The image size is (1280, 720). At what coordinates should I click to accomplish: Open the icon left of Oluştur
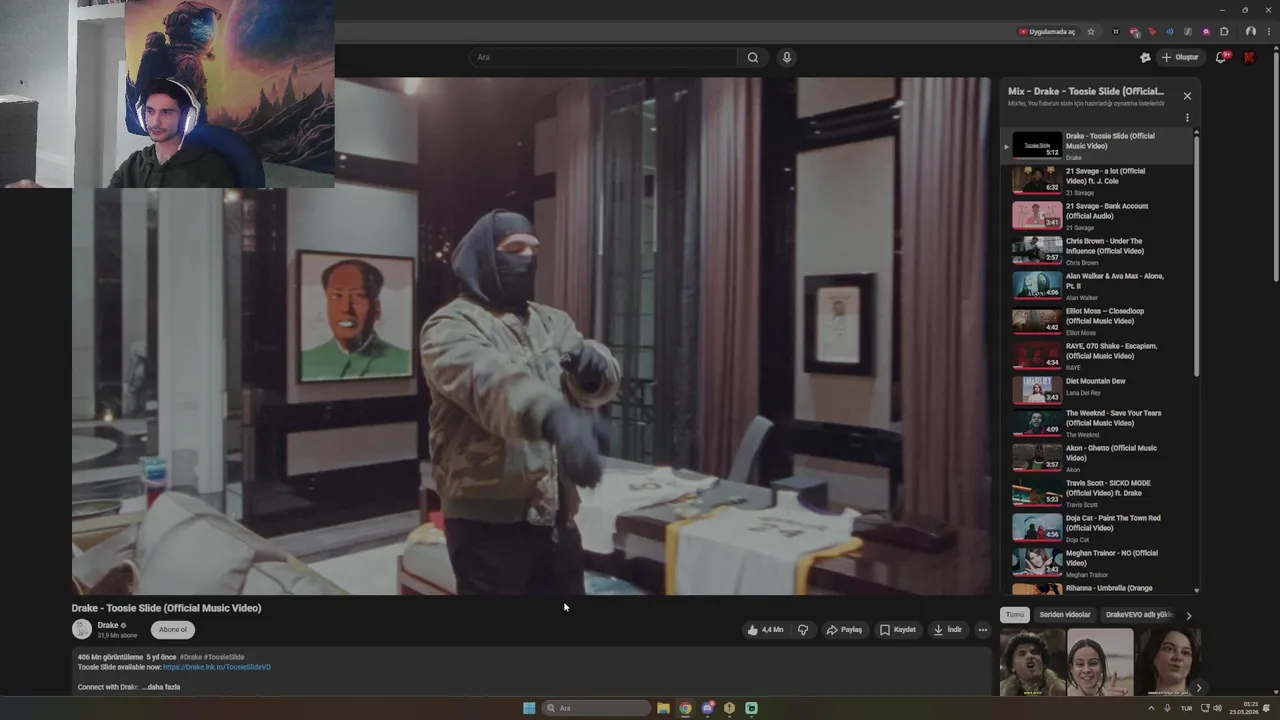tap(1145, 57)
